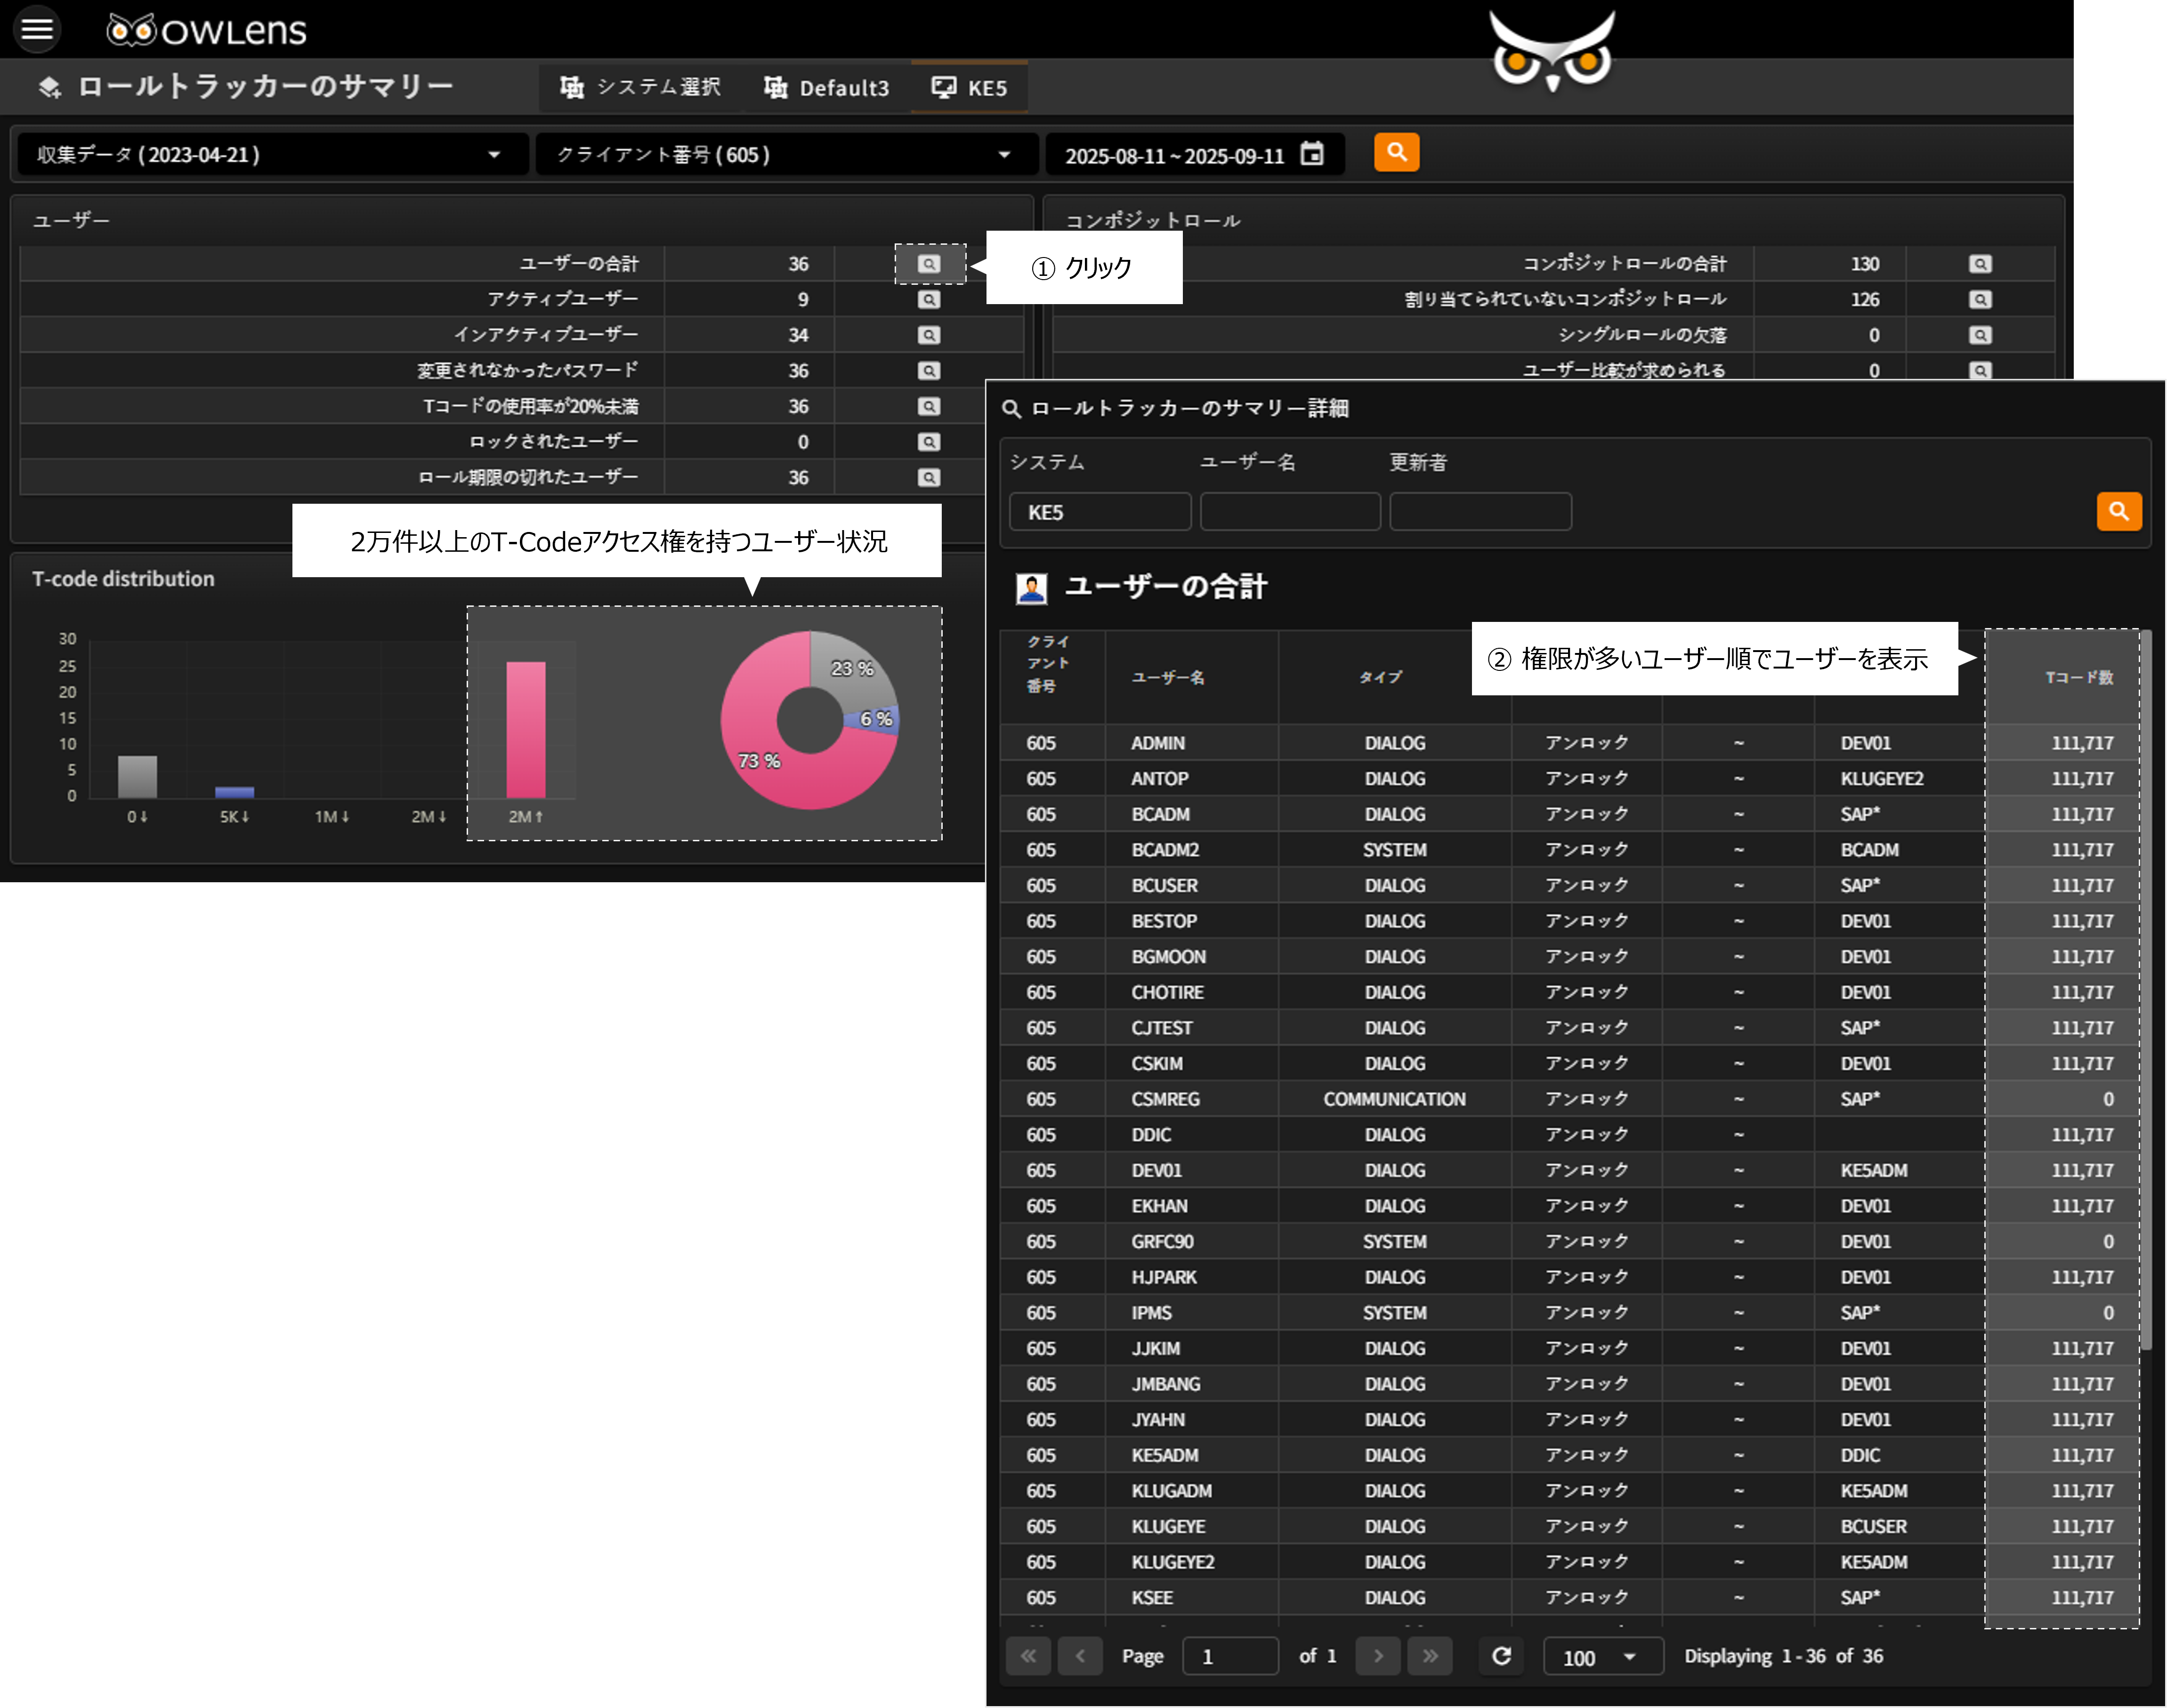Click the Page number input field
The image size is (2167, 1708).
1230,1657
